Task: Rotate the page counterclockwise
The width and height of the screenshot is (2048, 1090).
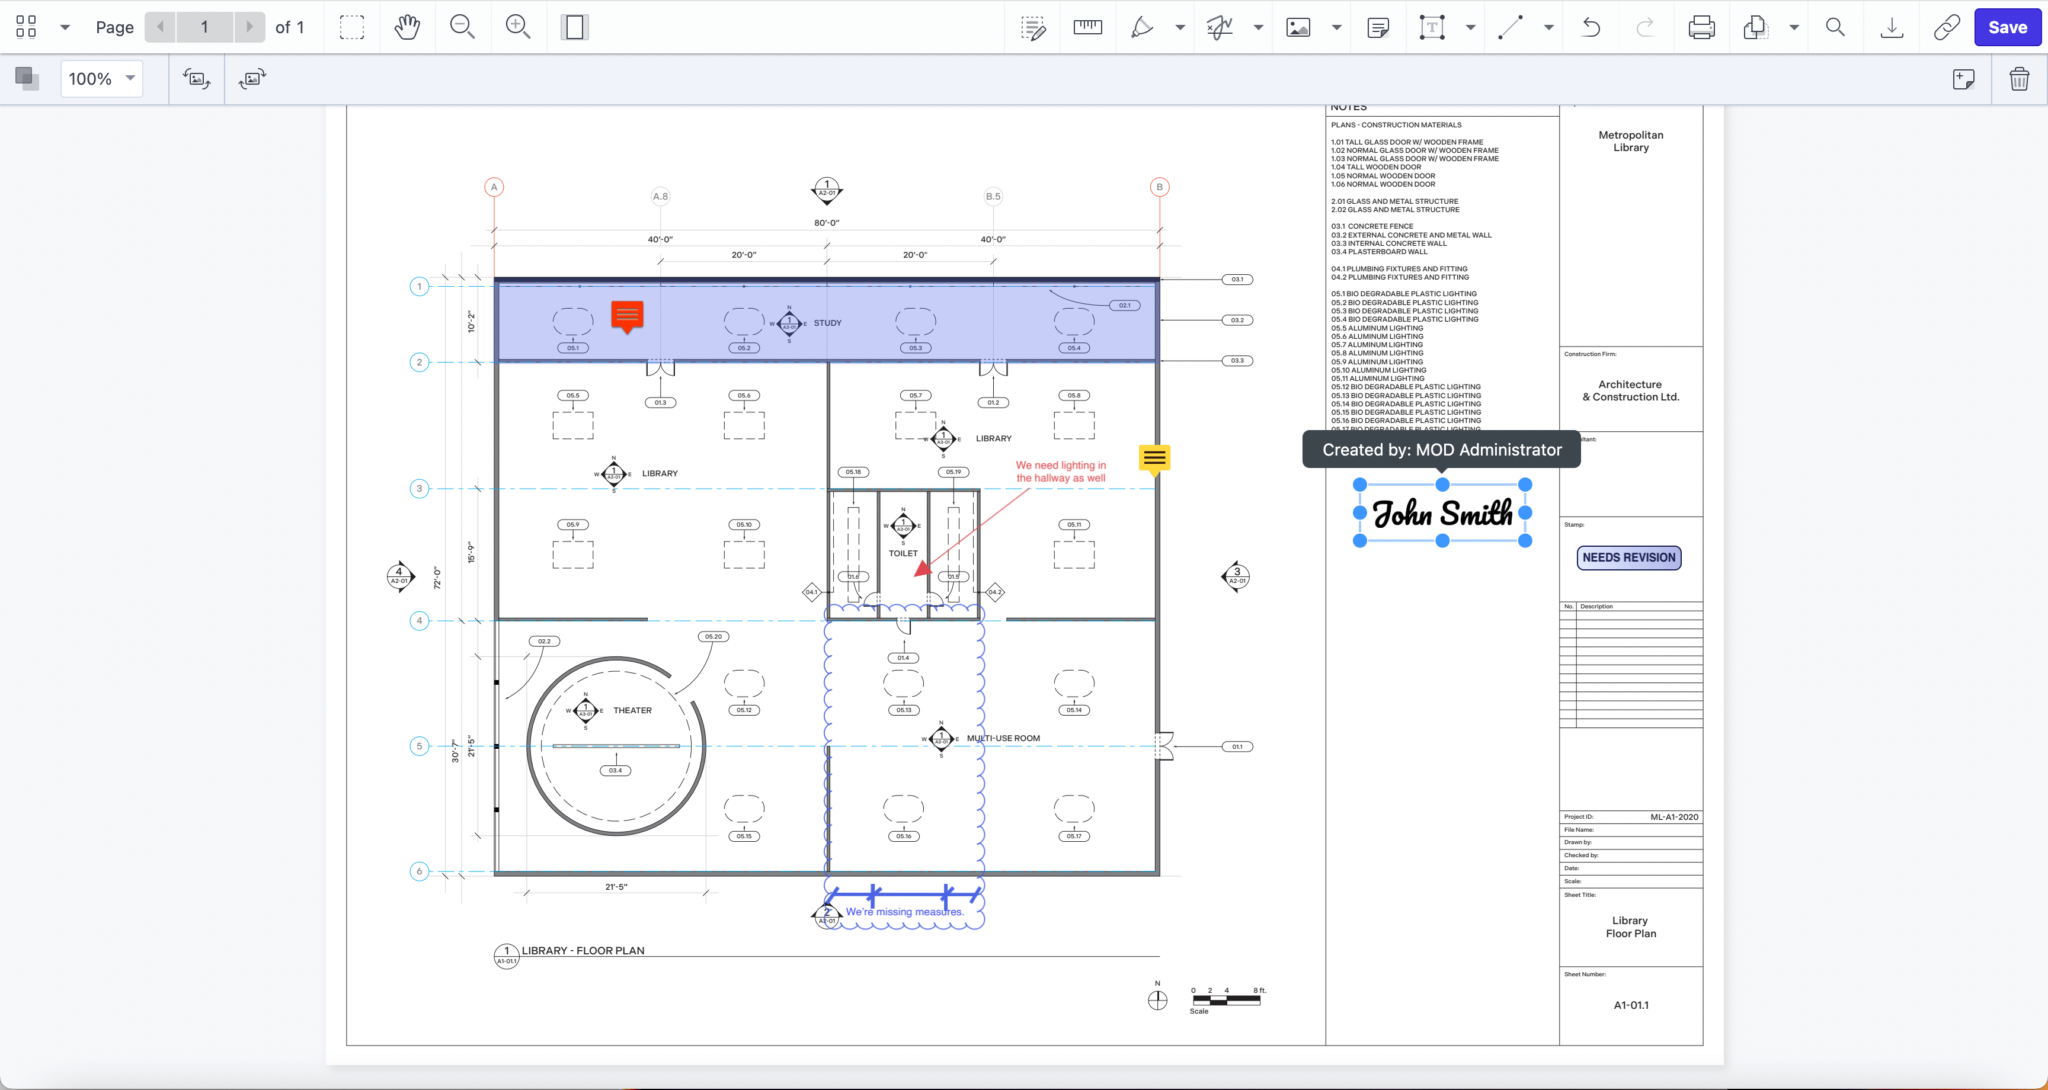Action: [197, 78]
